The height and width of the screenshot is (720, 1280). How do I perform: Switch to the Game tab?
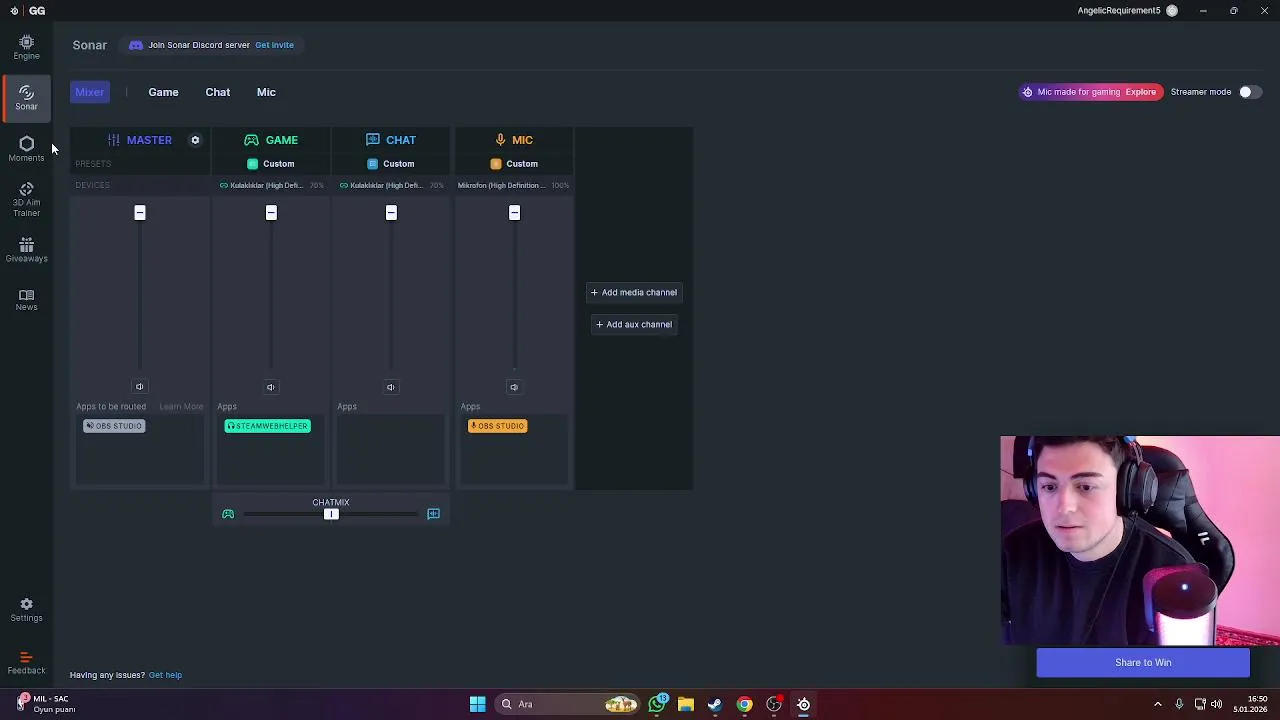[x=163, y=92]
